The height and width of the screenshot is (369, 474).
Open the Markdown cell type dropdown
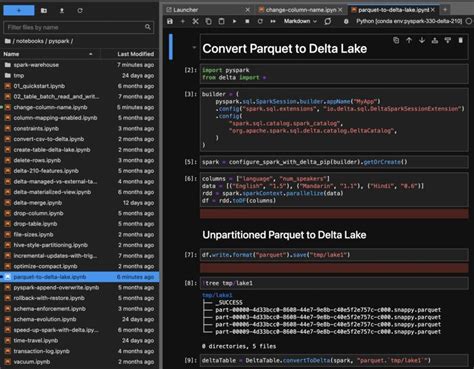click(x=300, y=21)
